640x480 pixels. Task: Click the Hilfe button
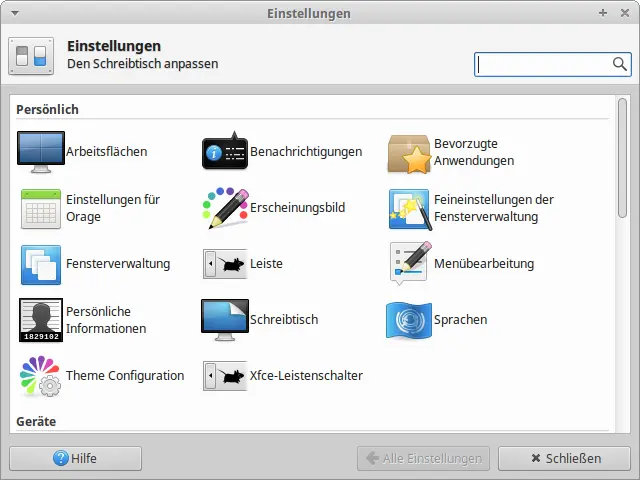pos(75,459)
